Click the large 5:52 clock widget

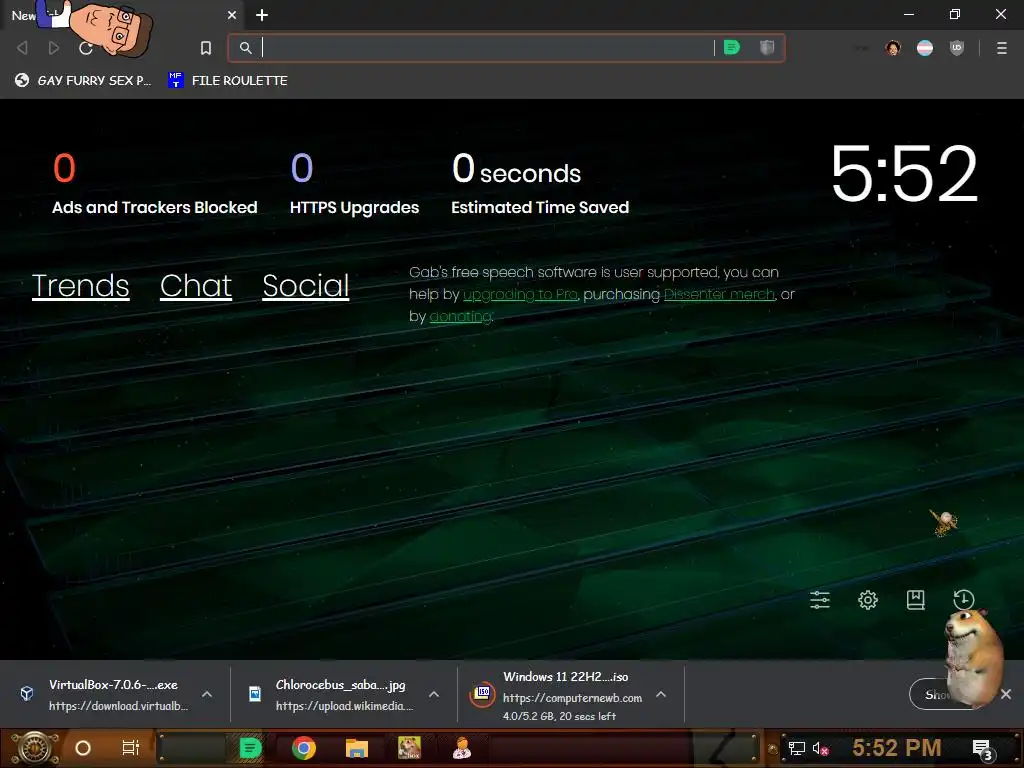point(904,174)
